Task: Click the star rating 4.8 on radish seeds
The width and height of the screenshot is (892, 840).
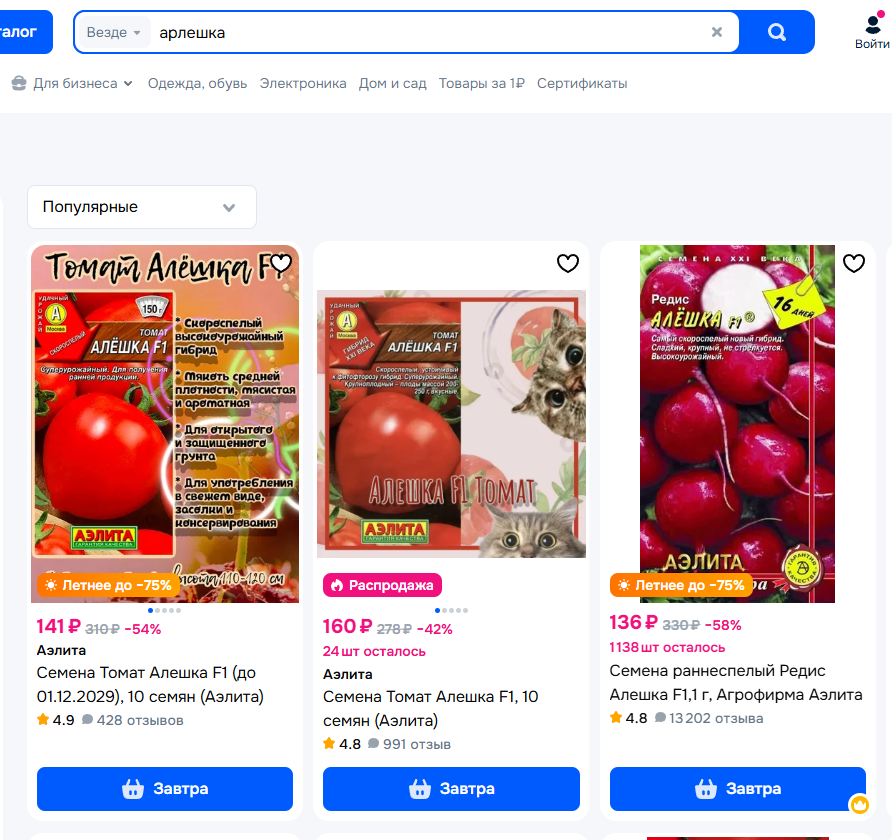Action: (629, 718)
